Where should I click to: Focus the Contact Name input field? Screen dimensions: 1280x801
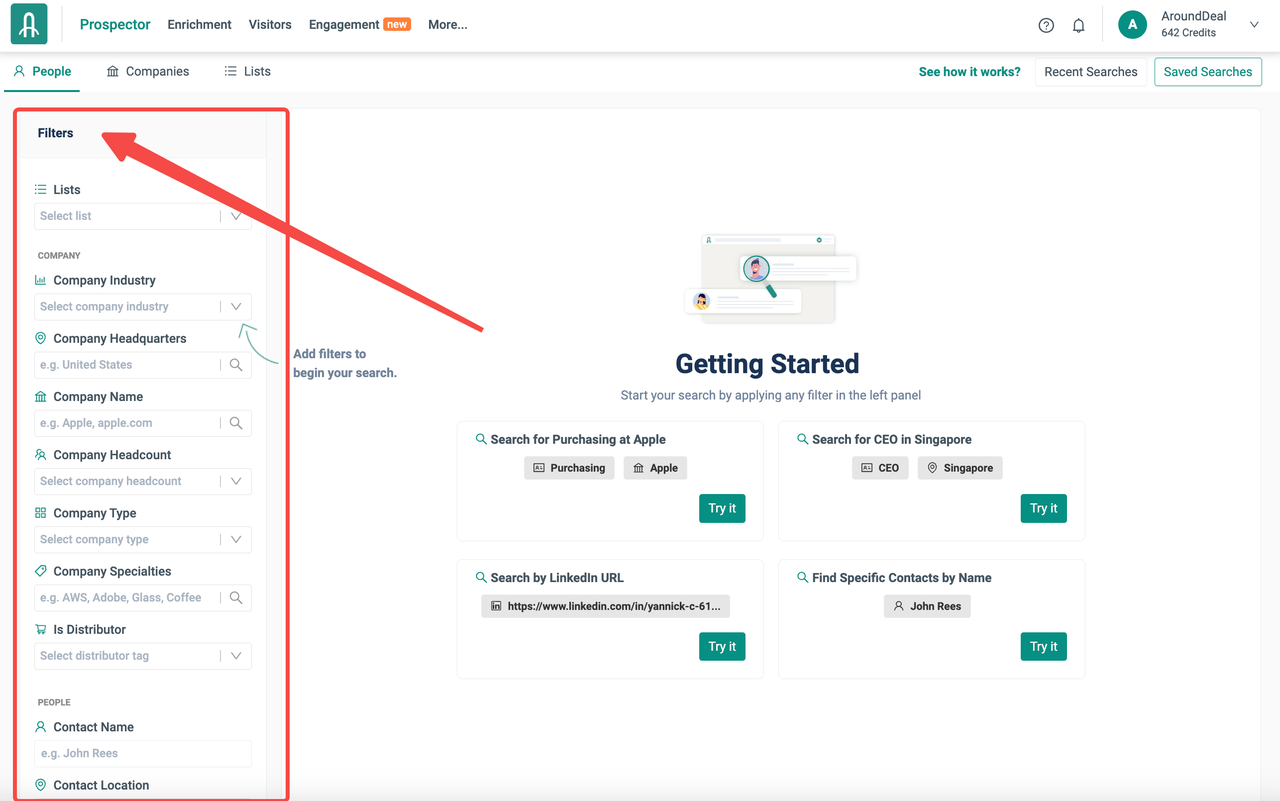[142, 754]
